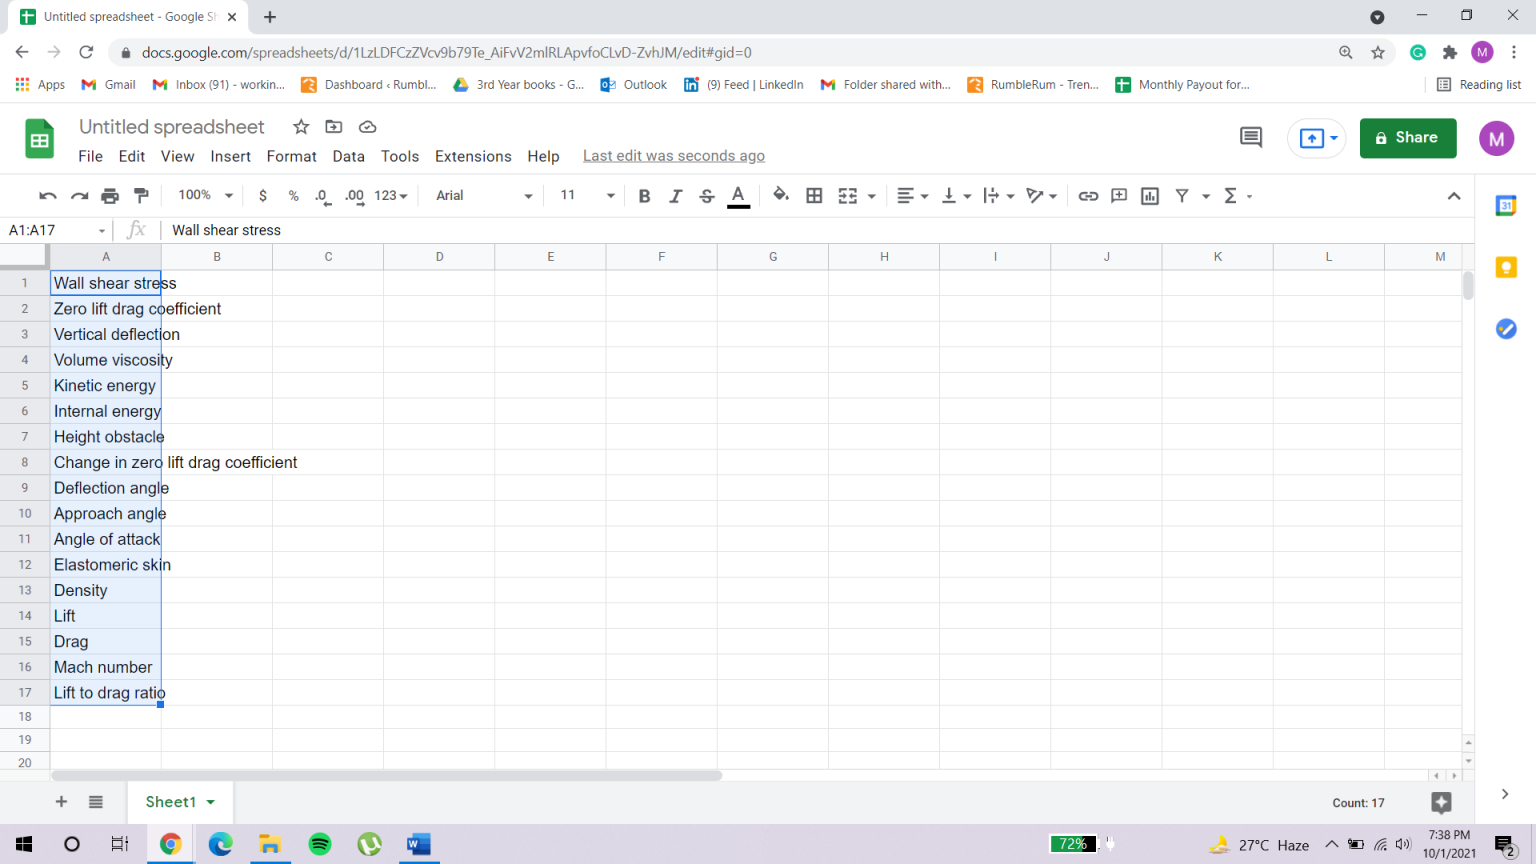Toggle strikethrough formatting
This screenshot has height=864, width=1536.
[x=706, y=195]
